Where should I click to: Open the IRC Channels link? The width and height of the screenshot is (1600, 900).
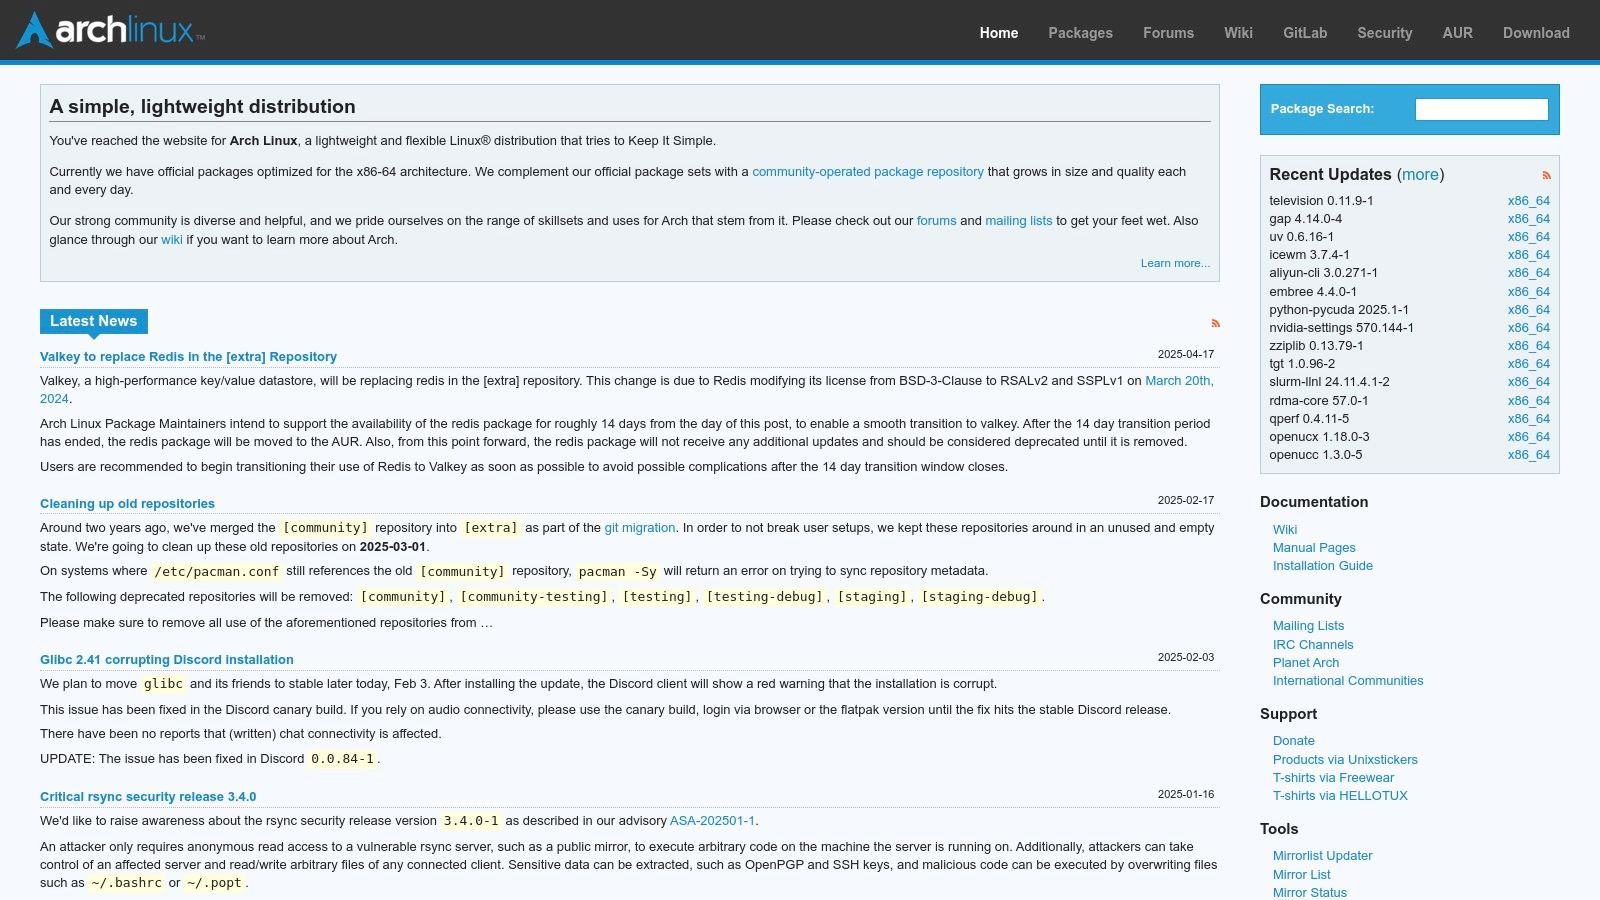click(1312, 645)
